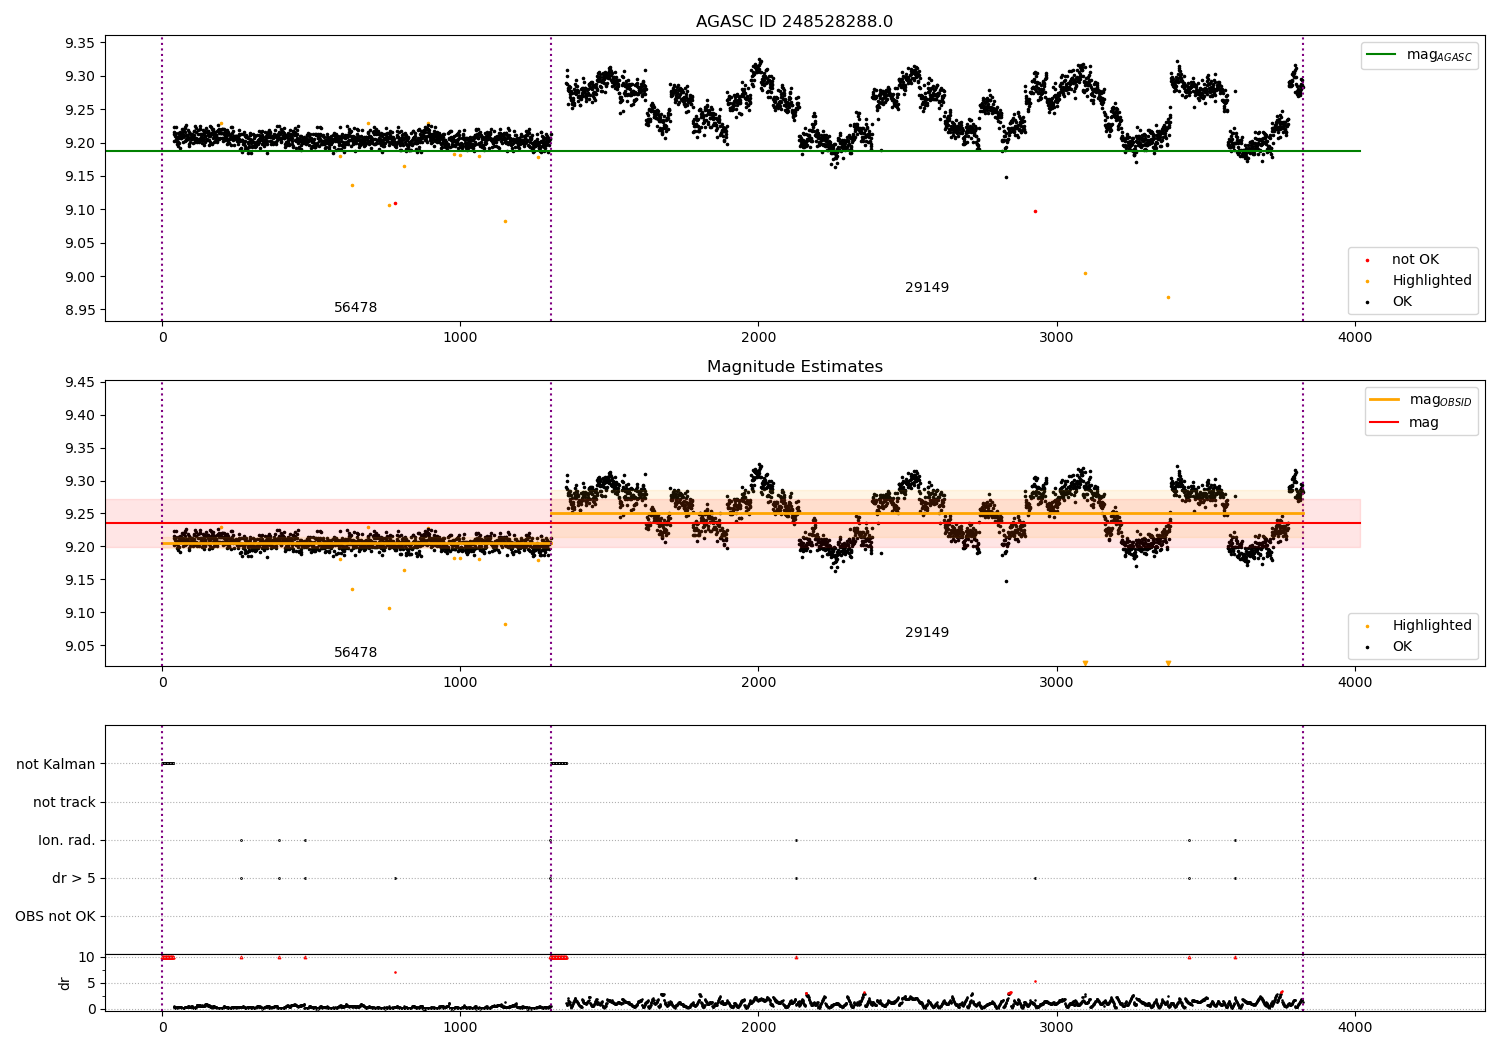Click x-axis tick 4000 under the dr plot

pos(1355,1027)
